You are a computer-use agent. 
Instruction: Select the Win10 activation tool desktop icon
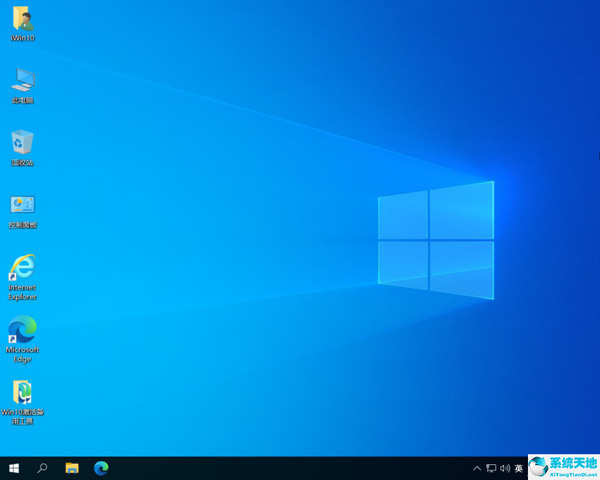(22, 392)
